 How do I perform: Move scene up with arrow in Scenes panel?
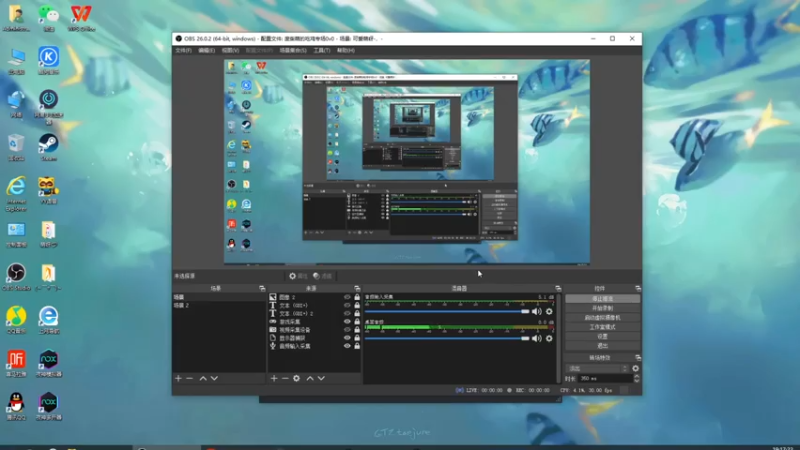[x=203, y=379]
